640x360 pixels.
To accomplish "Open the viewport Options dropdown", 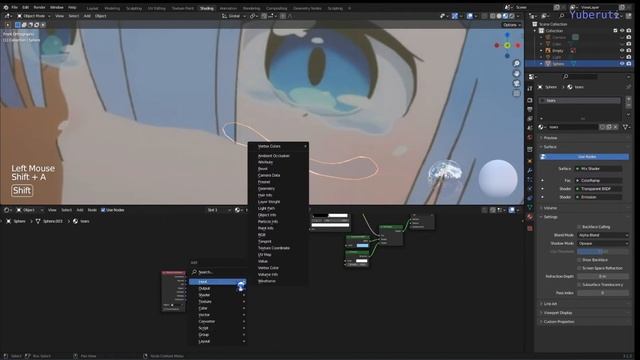I will point(511,25).
